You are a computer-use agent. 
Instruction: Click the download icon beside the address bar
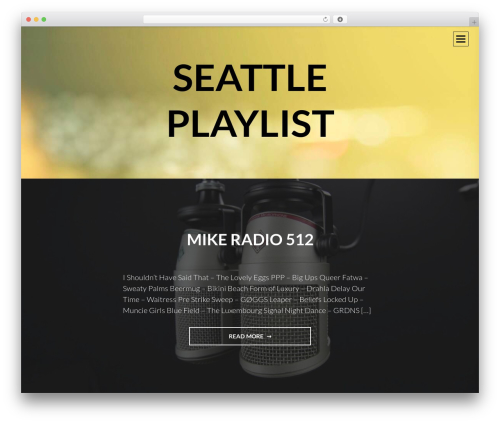(x=340, y=20)
